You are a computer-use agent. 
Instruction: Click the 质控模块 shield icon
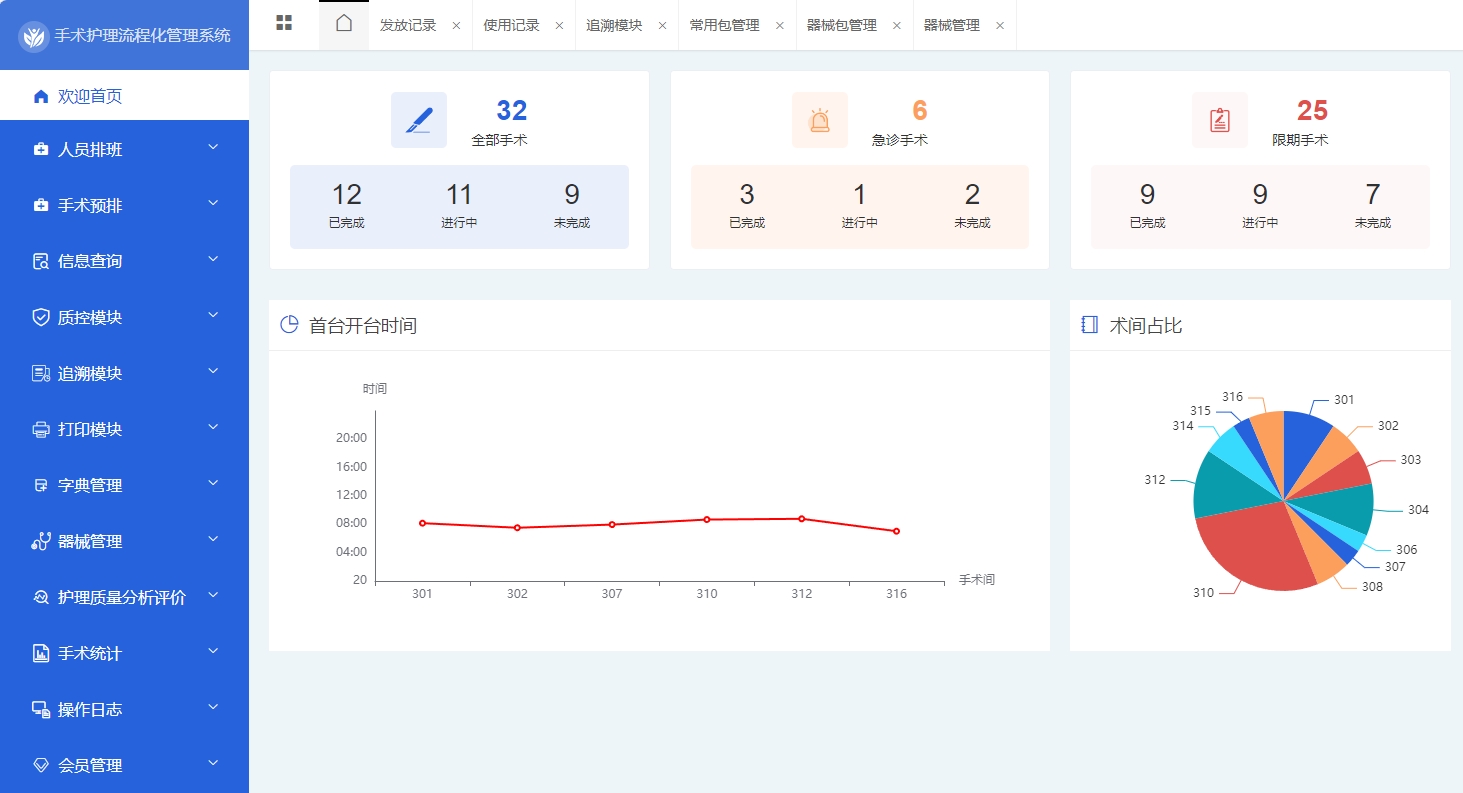coord(41,318)
